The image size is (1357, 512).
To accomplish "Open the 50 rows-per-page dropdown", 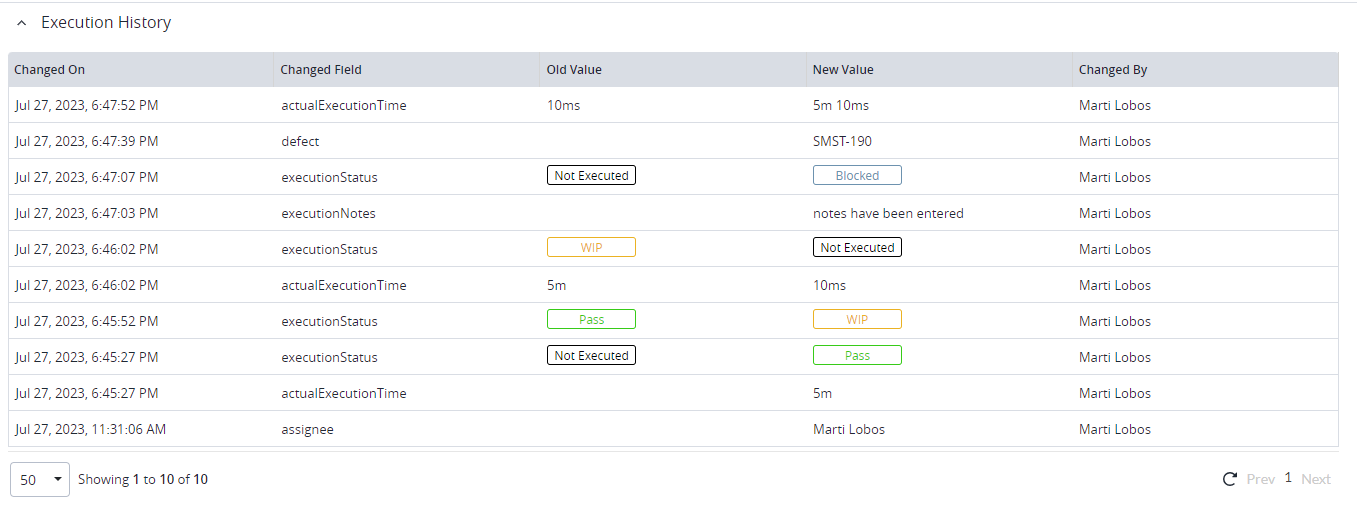I will 40,480.
